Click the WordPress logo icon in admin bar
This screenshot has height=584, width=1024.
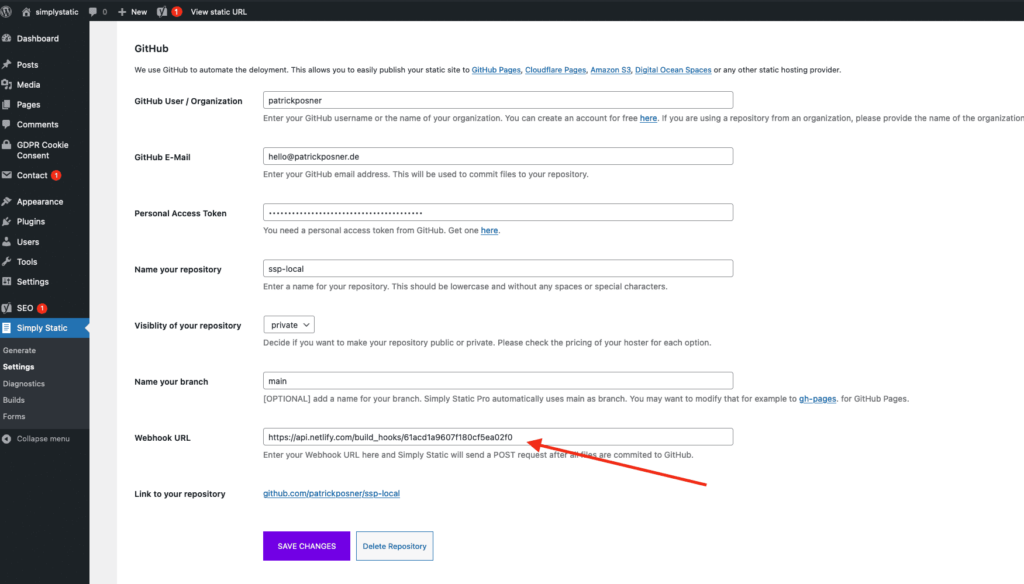7,12
